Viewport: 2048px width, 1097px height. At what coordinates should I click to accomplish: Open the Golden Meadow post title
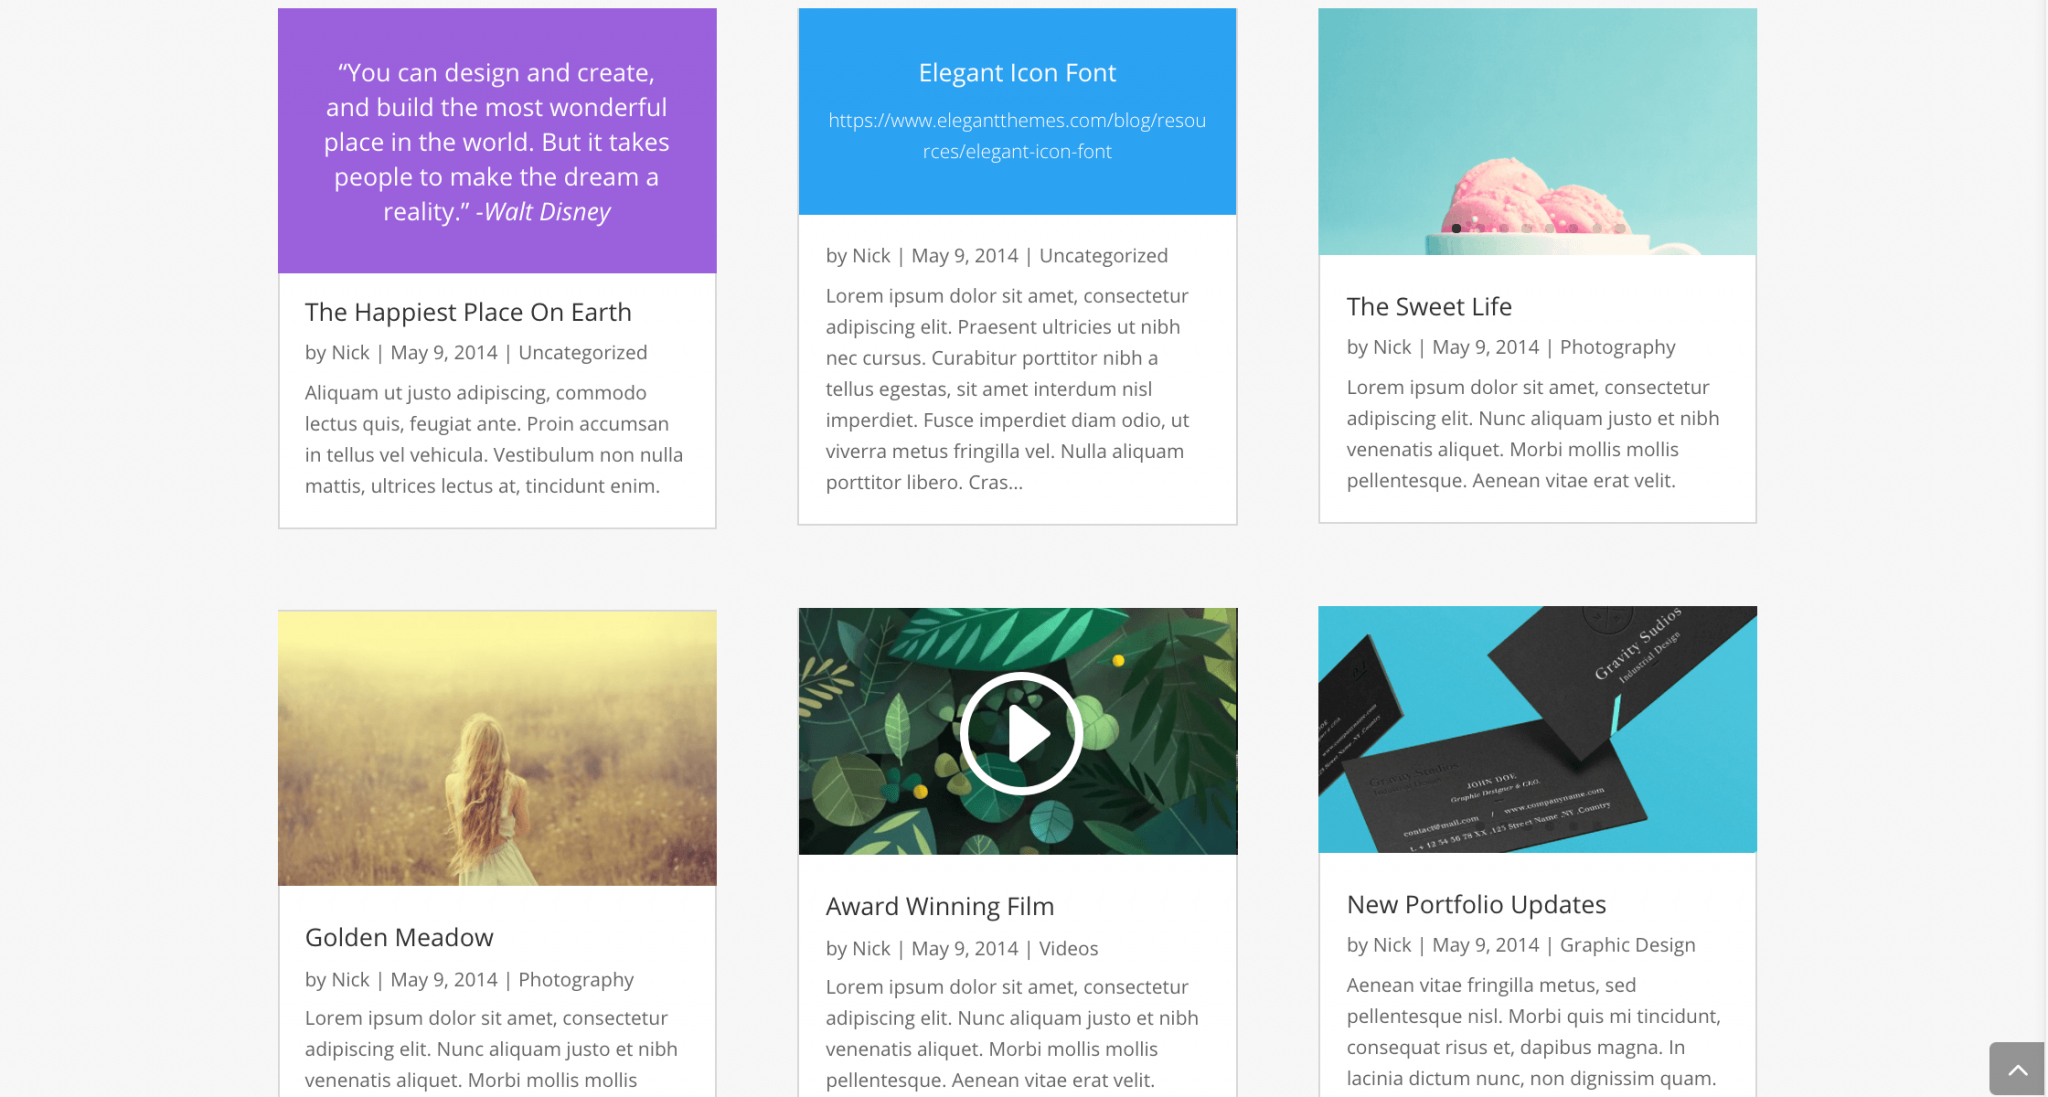point(399,937)
